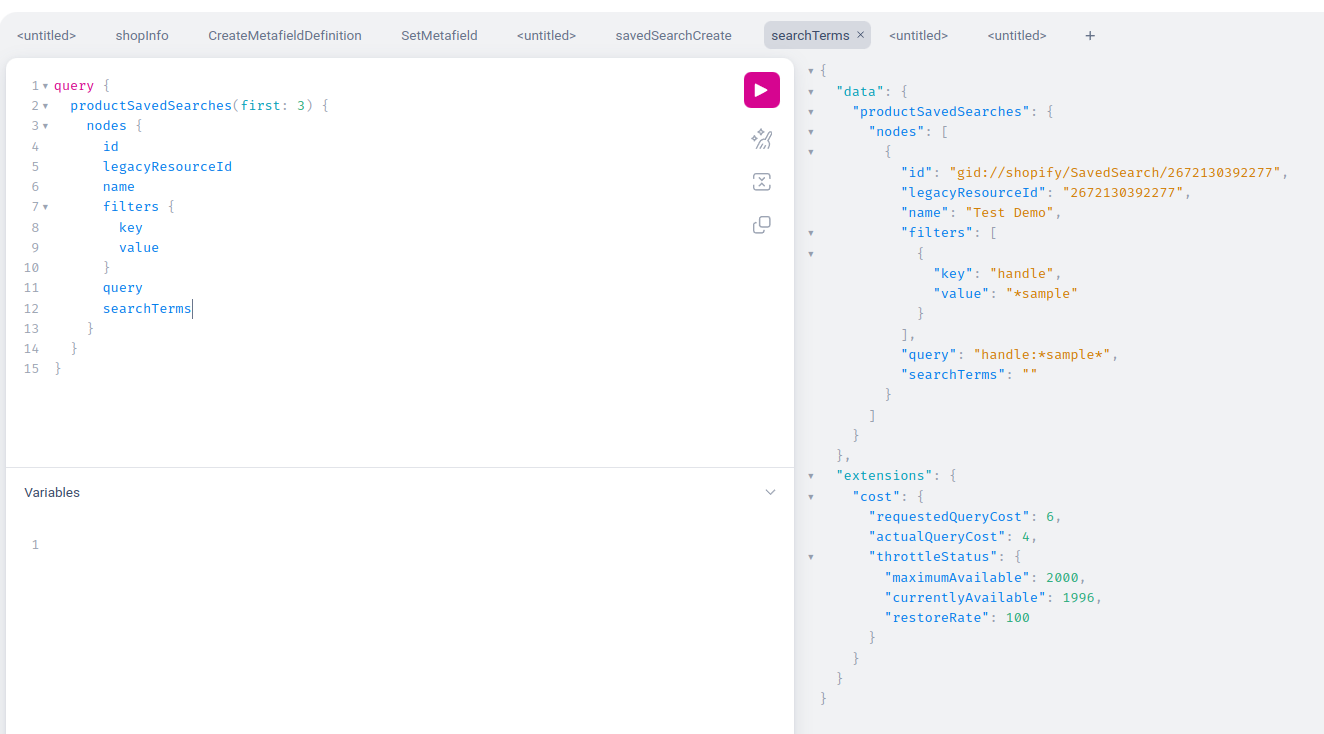Place cursor on the searchTerms field in query
The image size is (1324, 734).
146,309
